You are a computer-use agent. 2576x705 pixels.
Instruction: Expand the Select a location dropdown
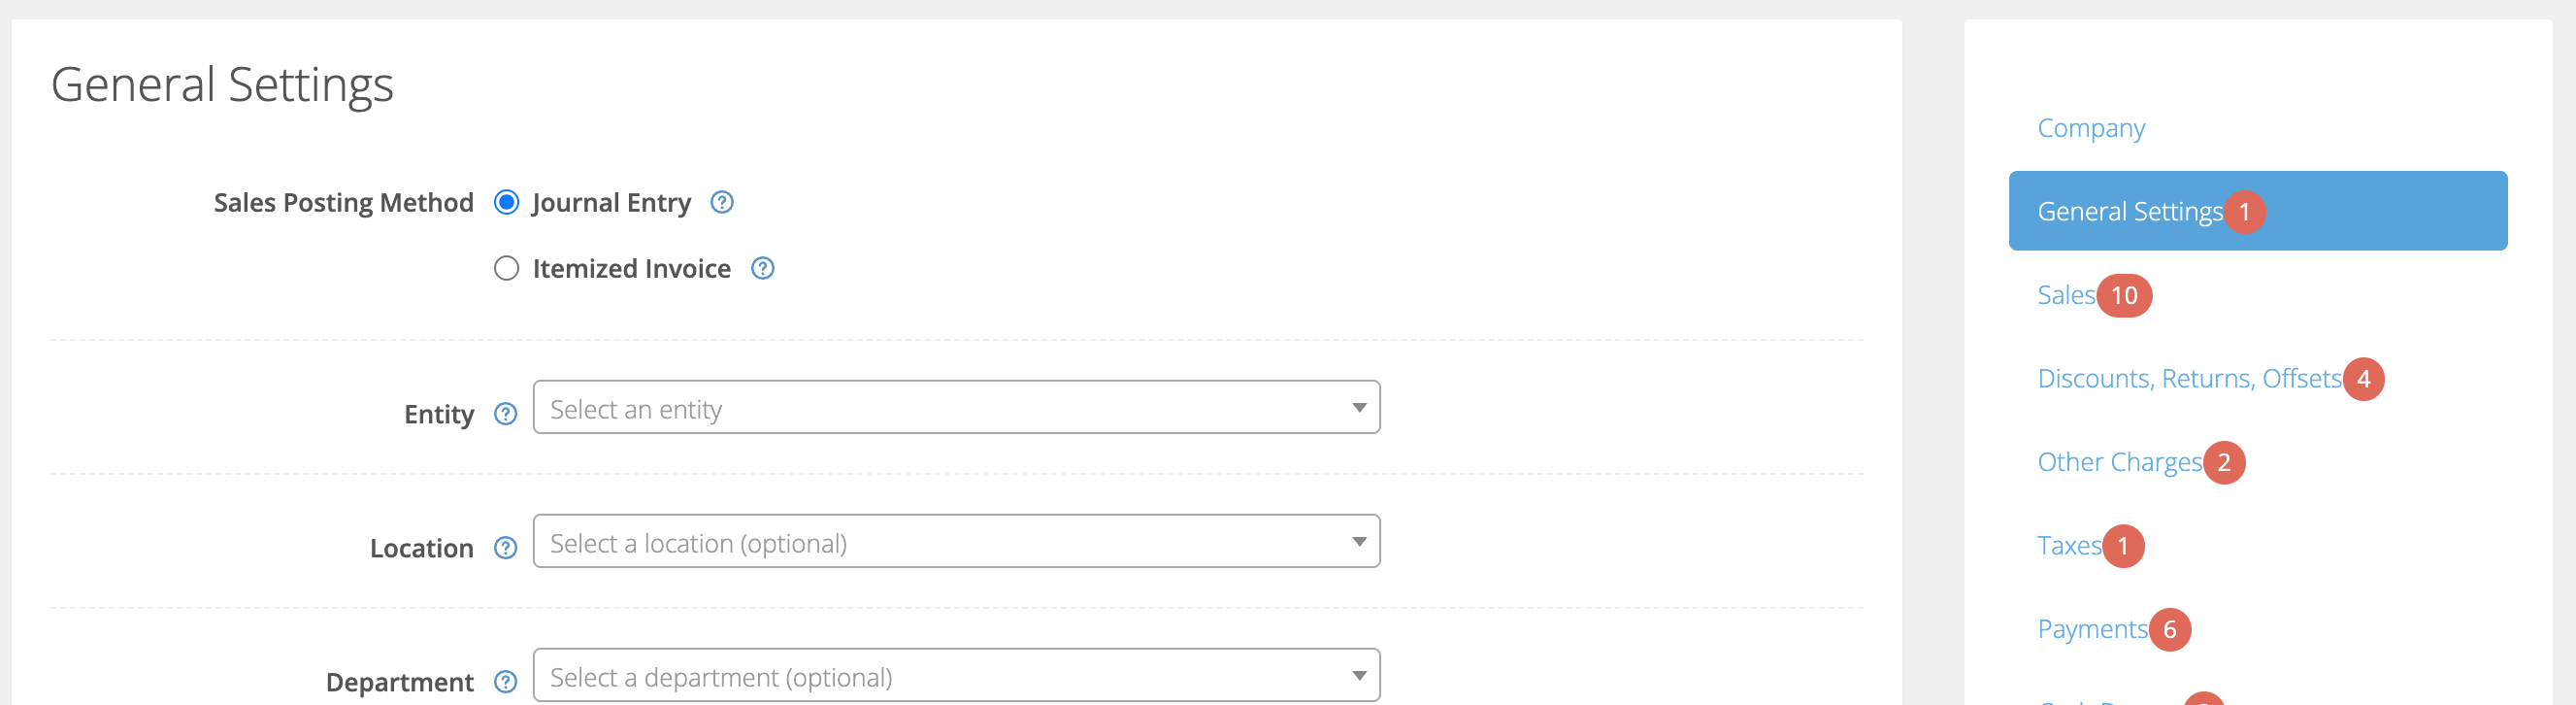pyautogui.click(x=957, y=541)
